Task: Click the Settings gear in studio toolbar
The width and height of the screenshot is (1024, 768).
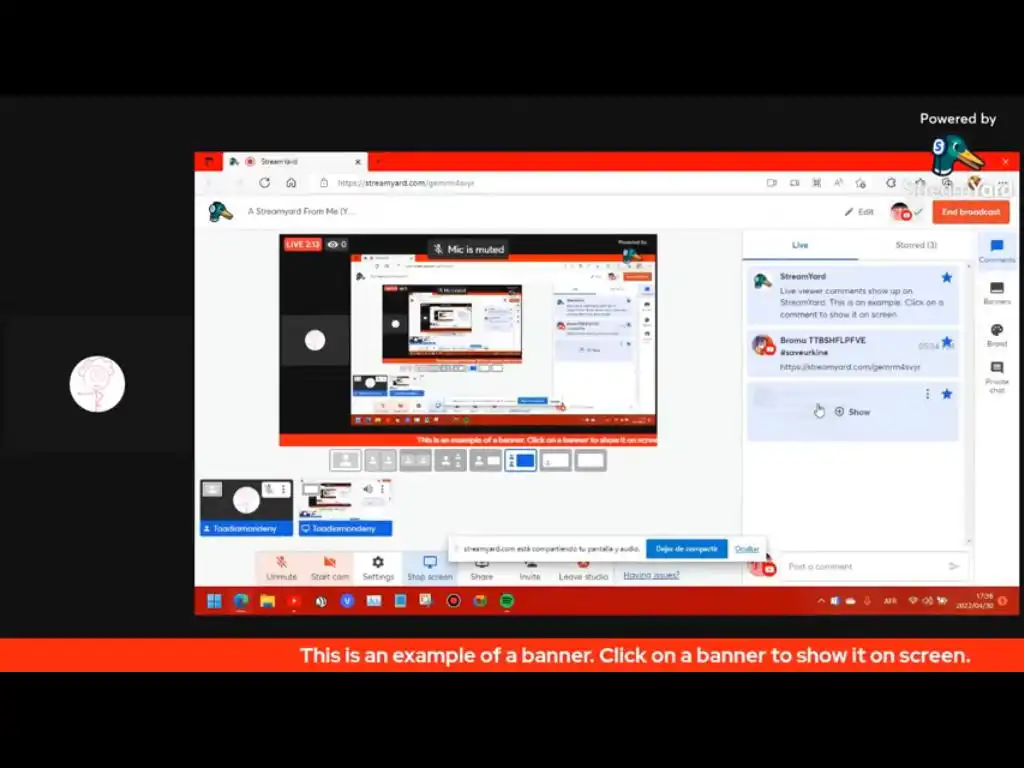Action: (378, 568)
